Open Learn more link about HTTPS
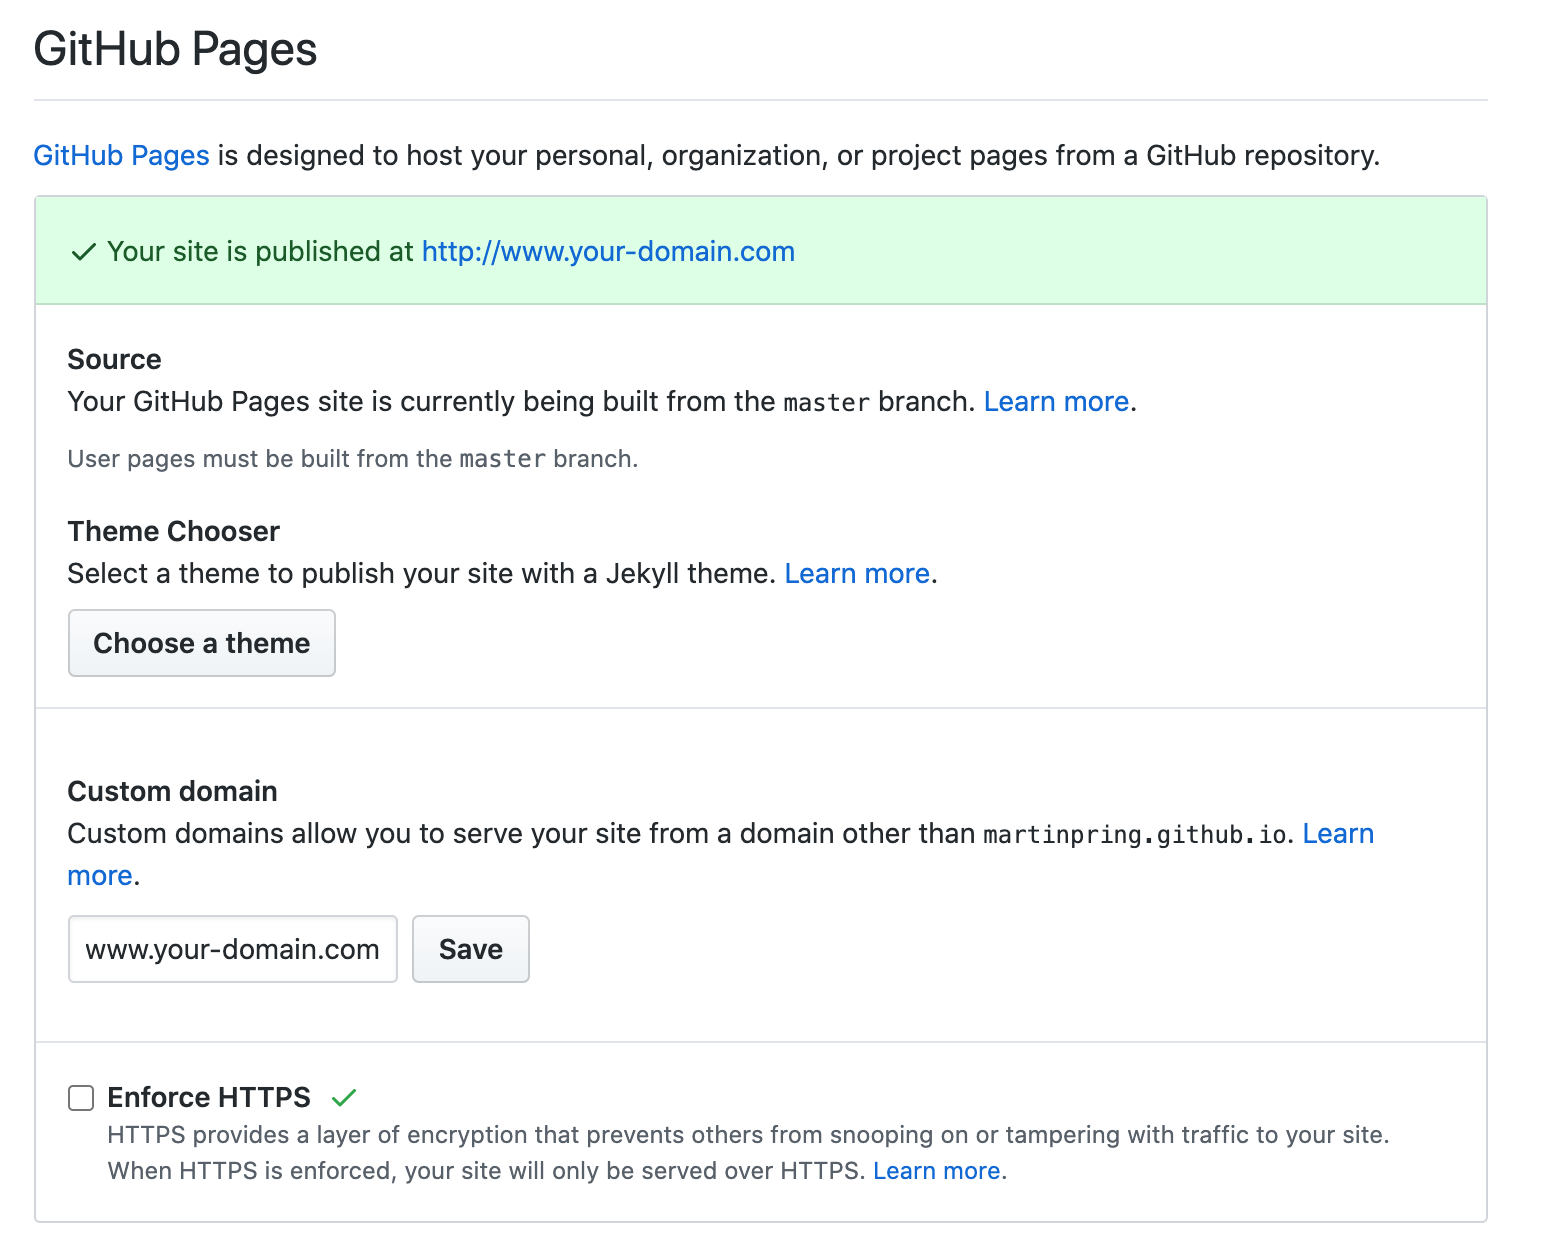Image resolution: width=1550 pixels, height=1258 pixels. click(936, 1171)
